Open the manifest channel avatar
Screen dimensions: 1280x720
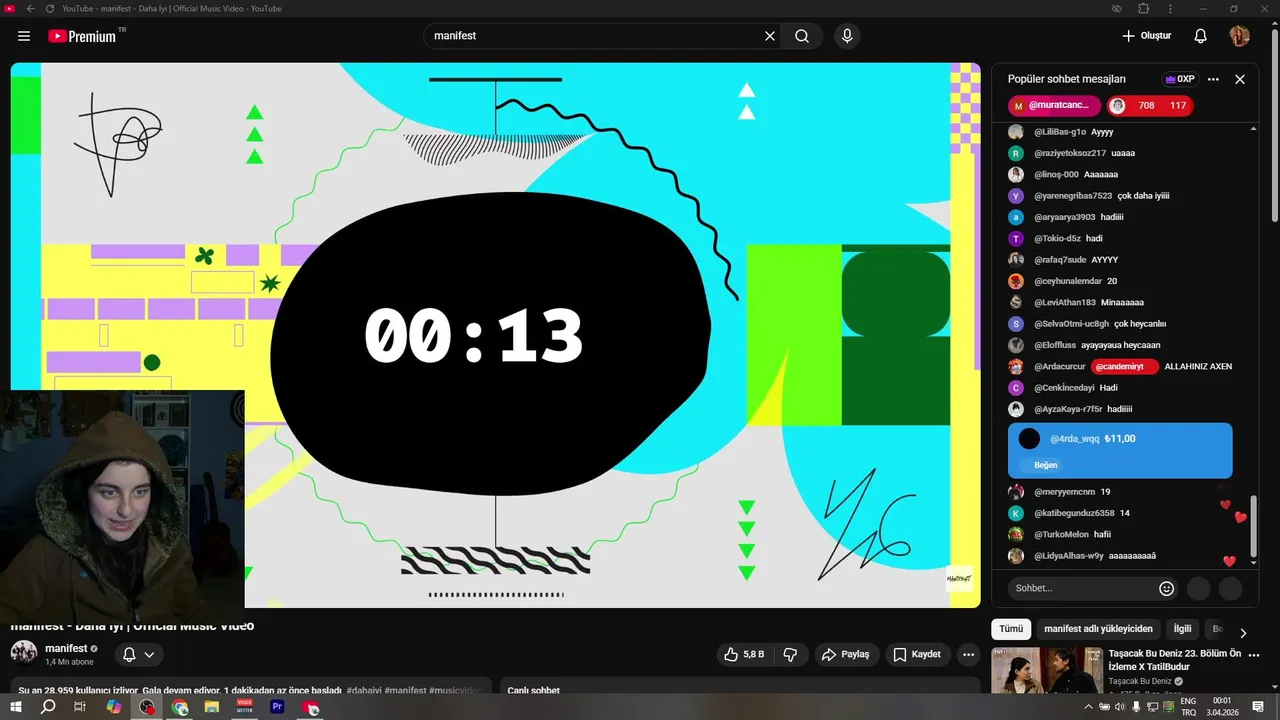24,653
